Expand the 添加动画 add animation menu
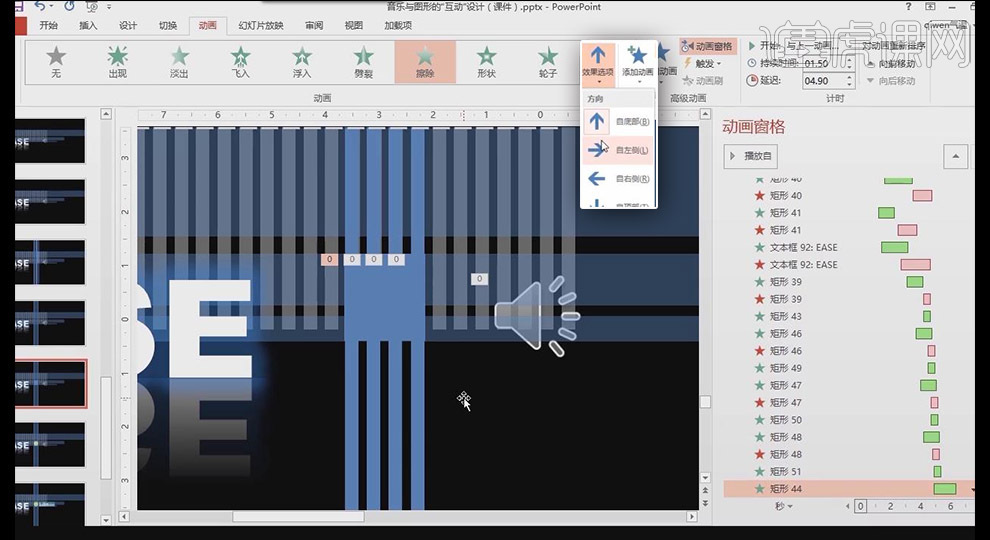 637,62
